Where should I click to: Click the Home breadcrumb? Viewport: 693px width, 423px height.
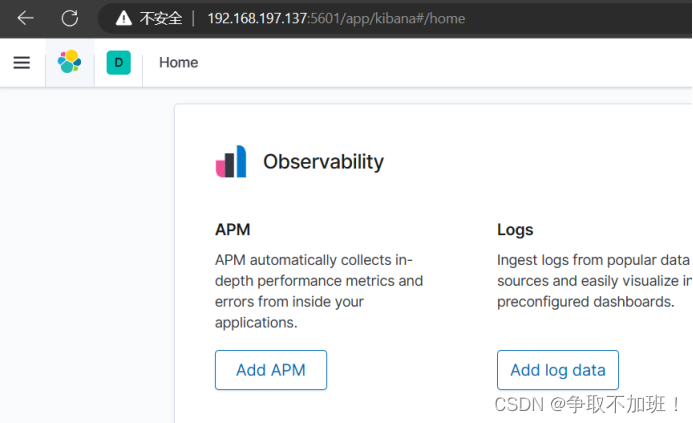[x=179, y=62]
